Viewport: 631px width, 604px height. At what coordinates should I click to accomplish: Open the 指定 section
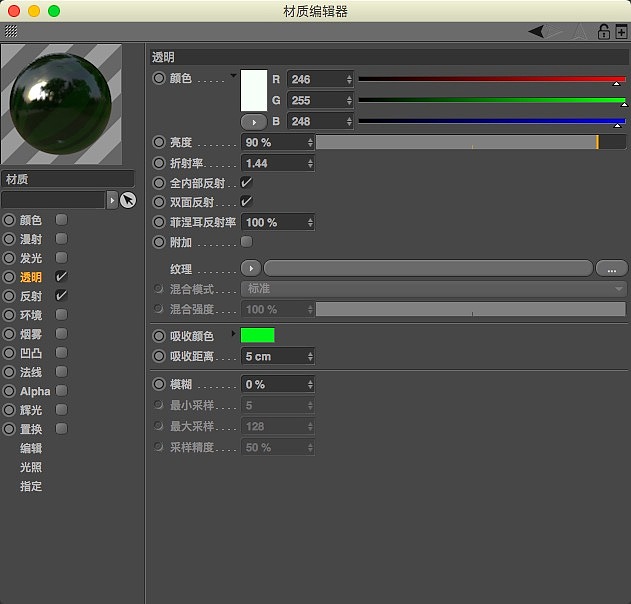tap(31, 486)
